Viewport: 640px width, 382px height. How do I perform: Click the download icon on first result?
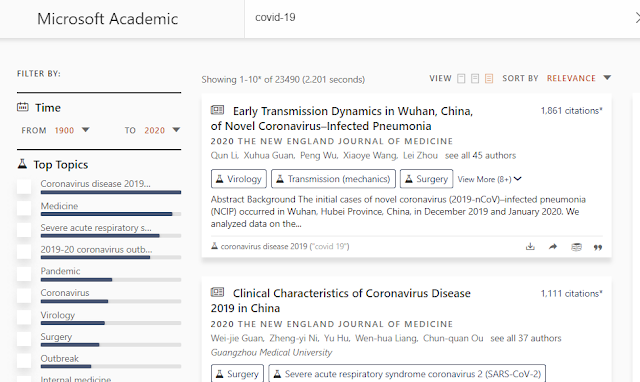tap(530, 247)
